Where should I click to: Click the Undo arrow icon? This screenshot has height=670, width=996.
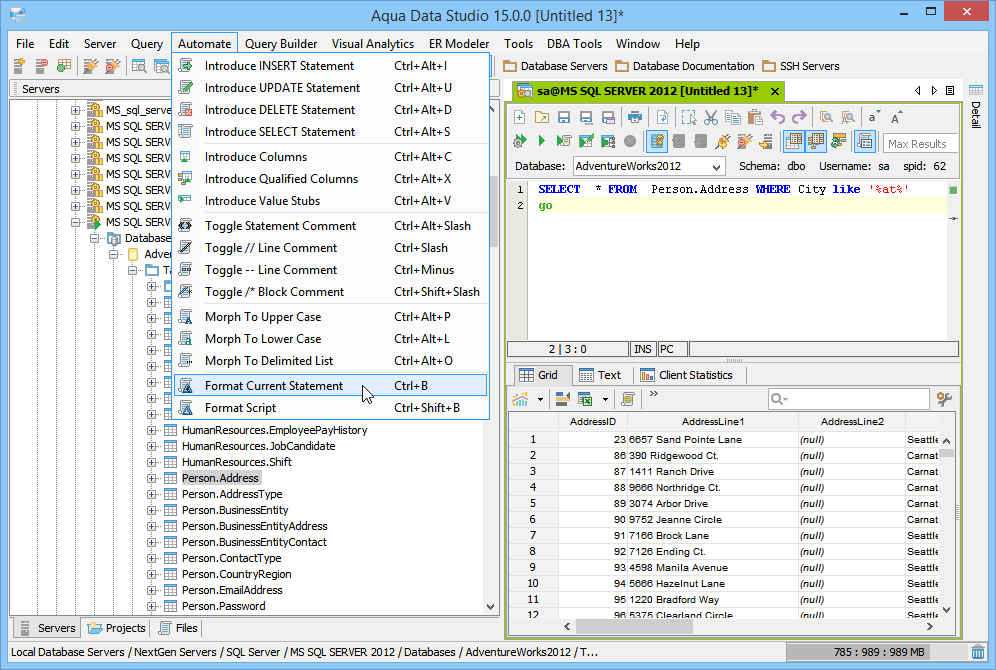tap(777, 117)
